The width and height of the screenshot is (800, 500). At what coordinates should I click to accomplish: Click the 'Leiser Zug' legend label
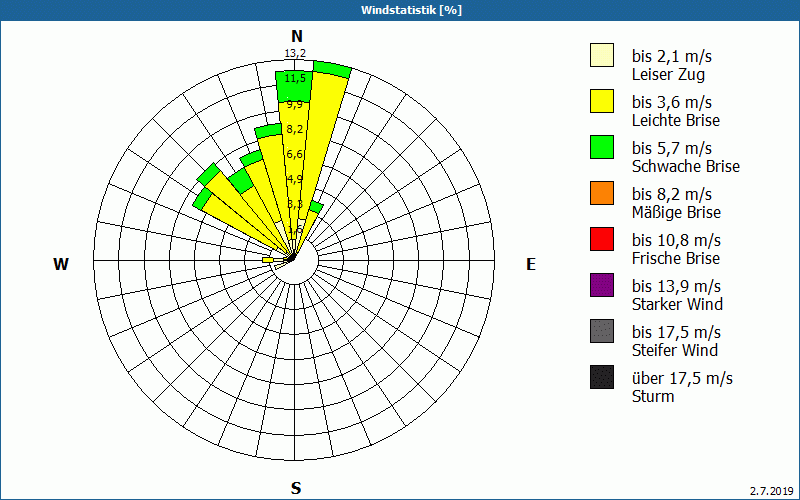pos(668,74)
